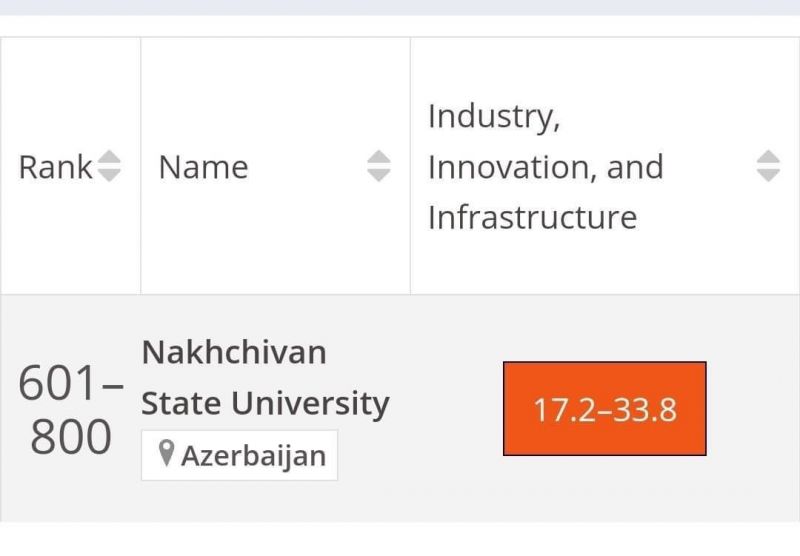This screenshot has width=800, height=556.
Task: Select the Industry, Innovation, and Infrastructure header
Action: pos(545,167)
